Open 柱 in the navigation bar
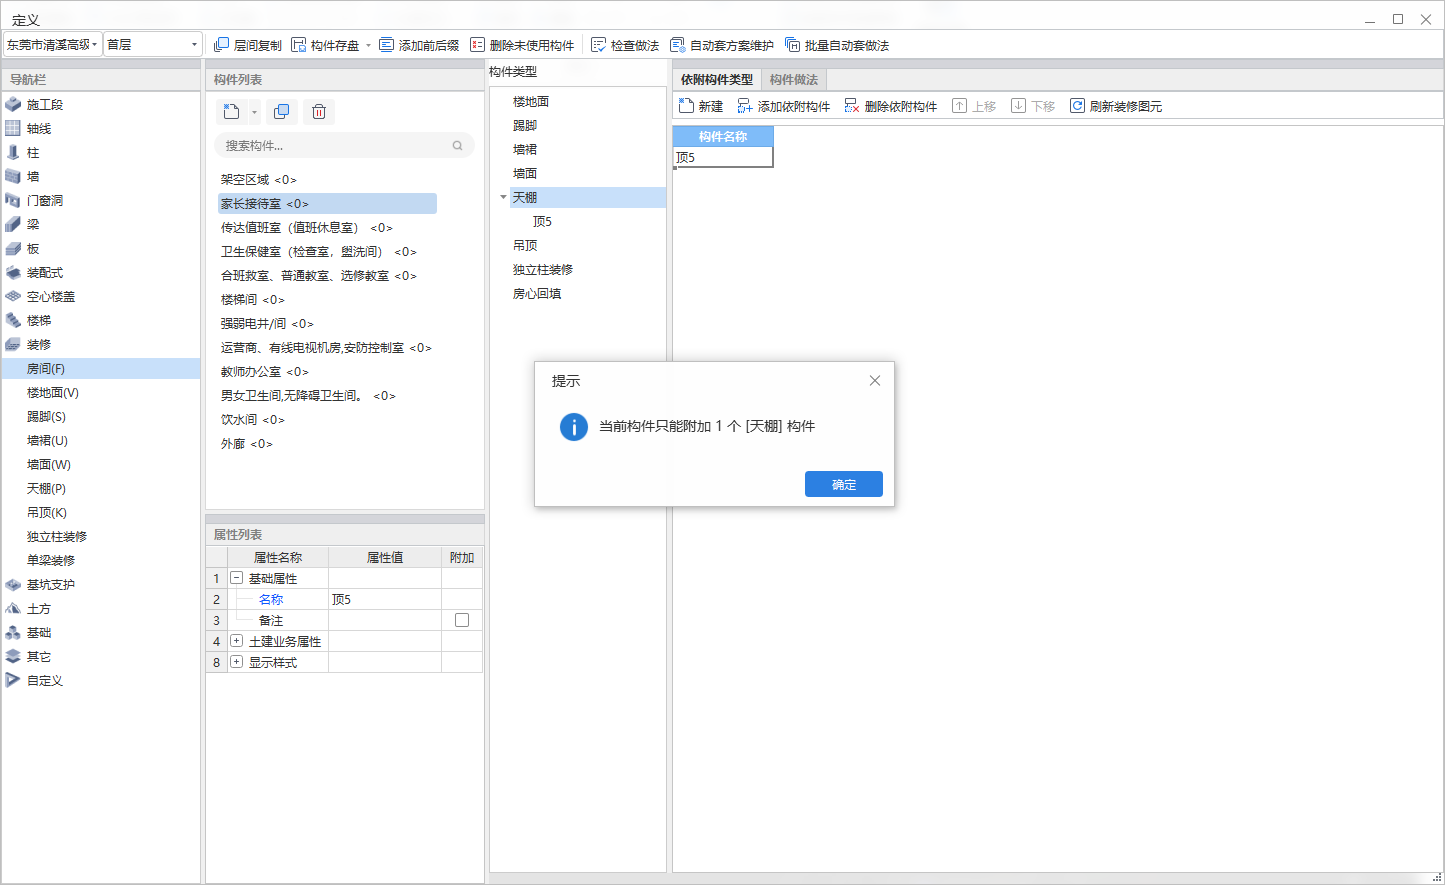This screenshot has width=1445, height=885. [33, 152]
